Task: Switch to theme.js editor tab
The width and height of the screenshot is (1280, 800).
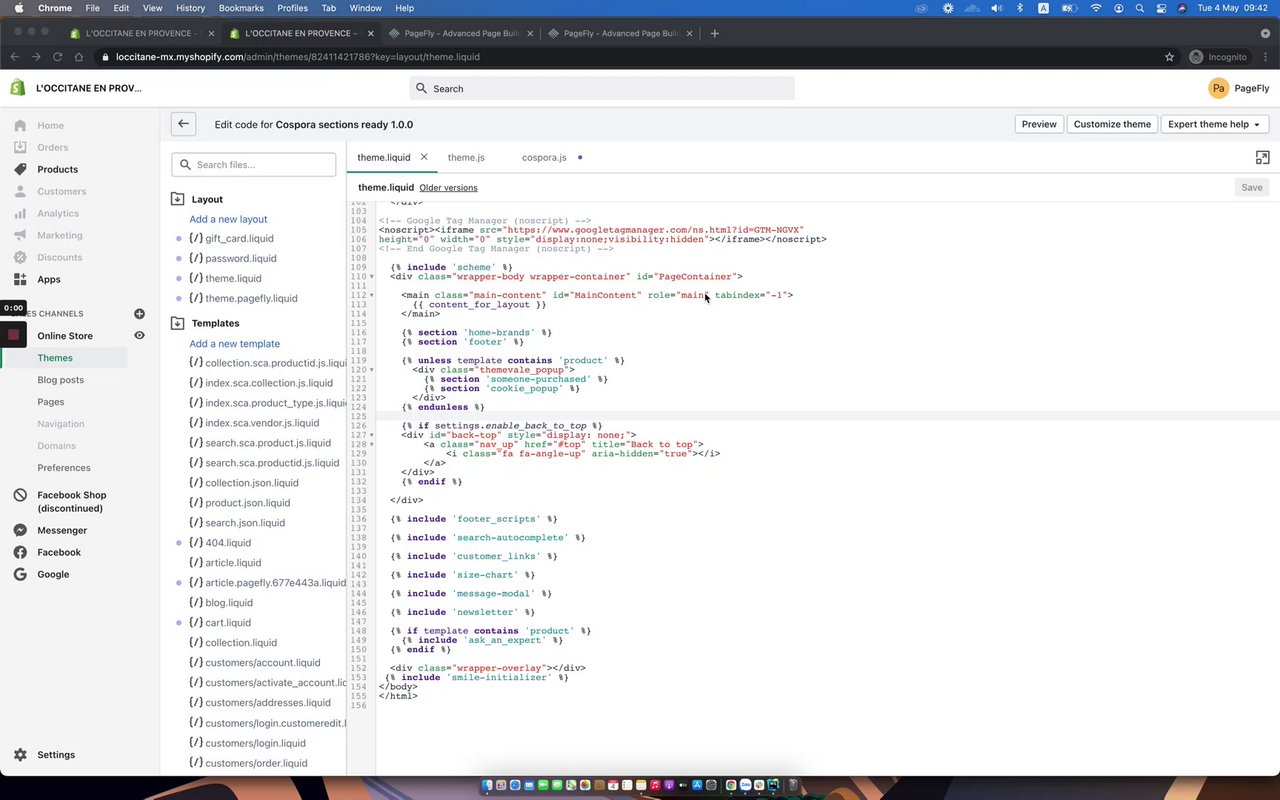Action: pyautogui.click(x=466, y=157)
